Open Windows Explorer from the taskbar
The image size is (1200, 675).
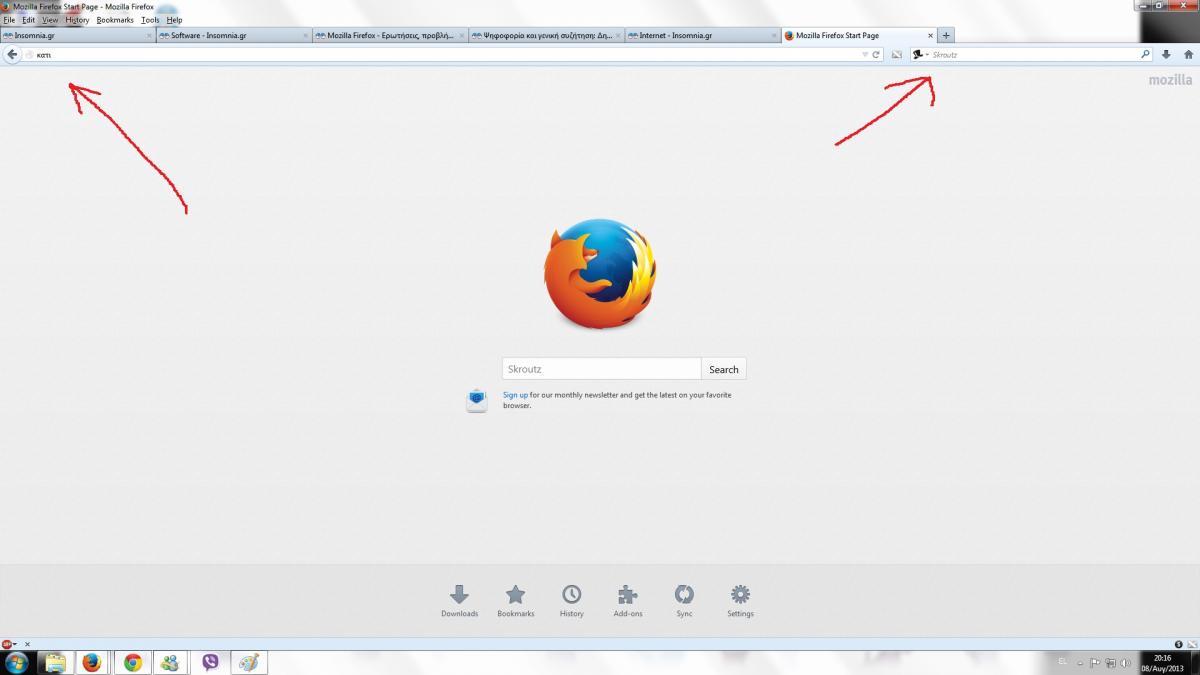(x=55, y=662)
